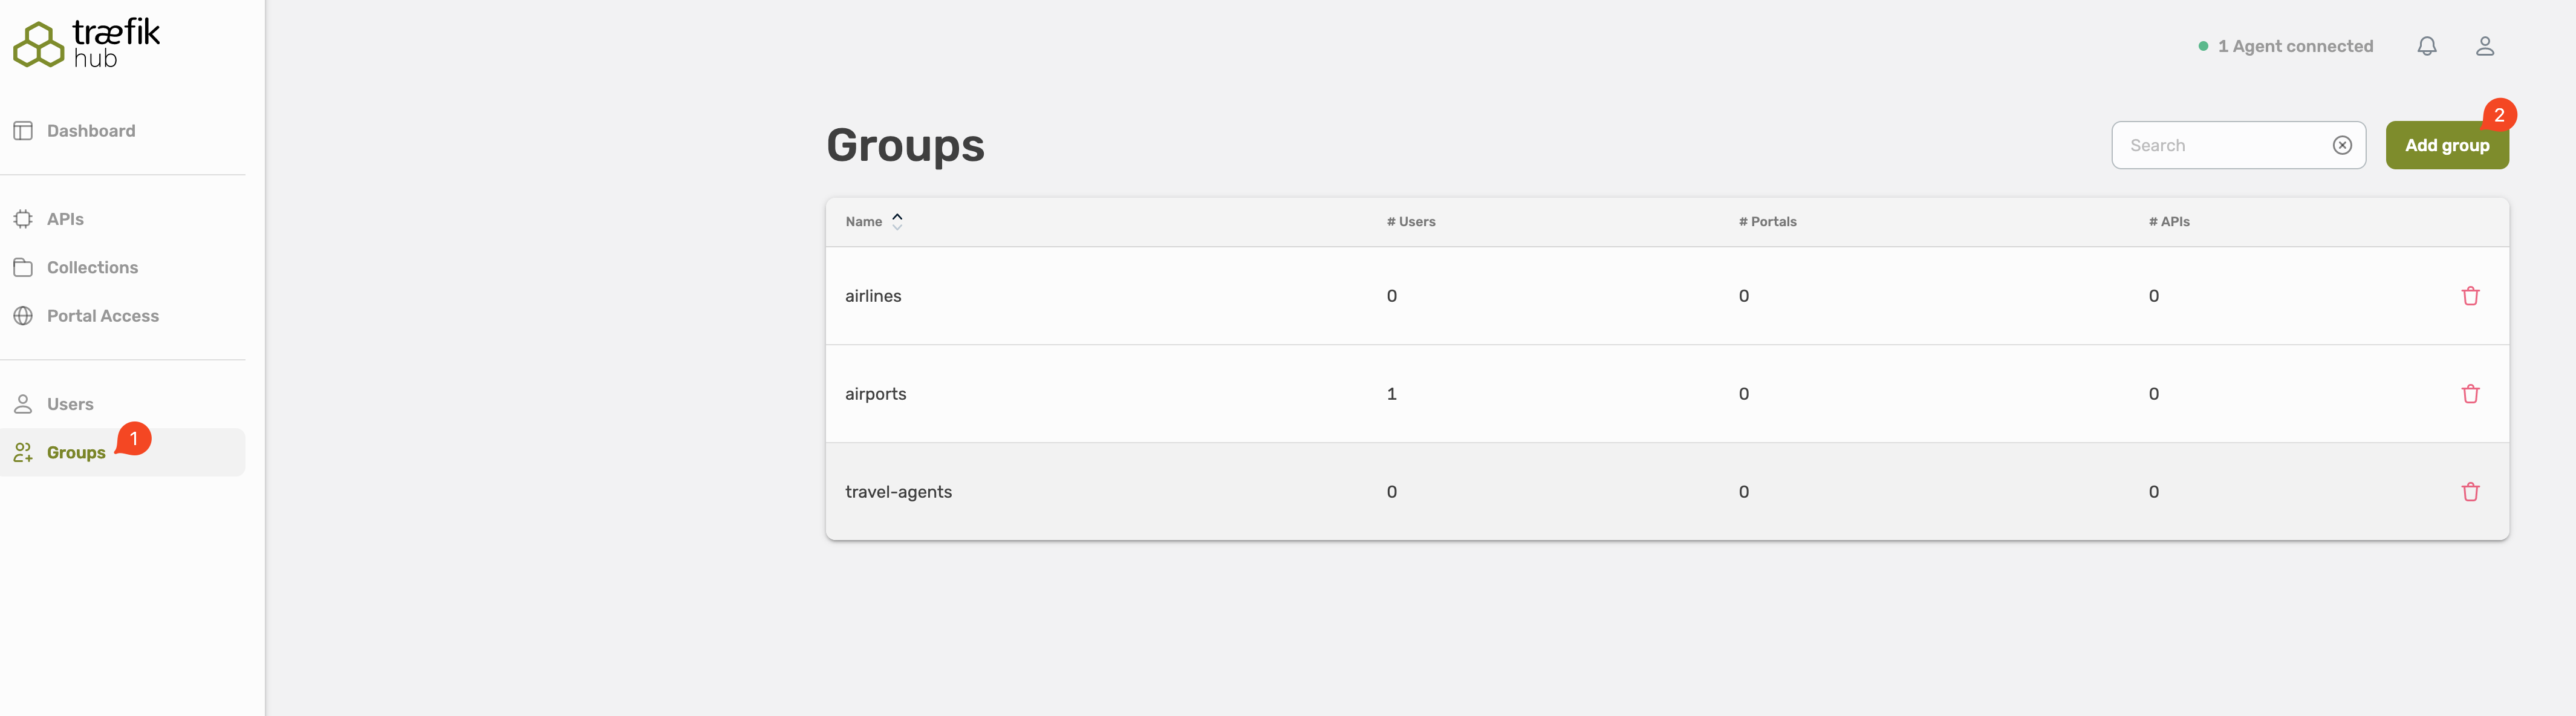Click the Groups sidebar icon
This screenshot has width=2576, height=716.
(x=23, y=452)
